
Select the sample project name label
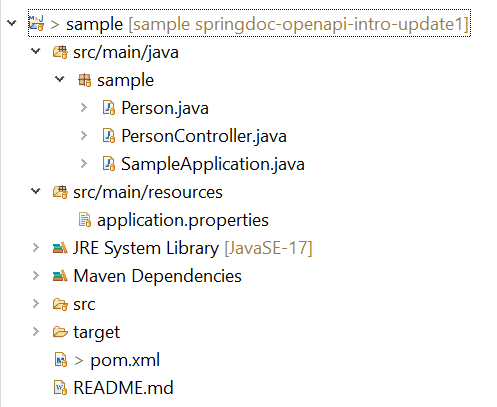94,24
